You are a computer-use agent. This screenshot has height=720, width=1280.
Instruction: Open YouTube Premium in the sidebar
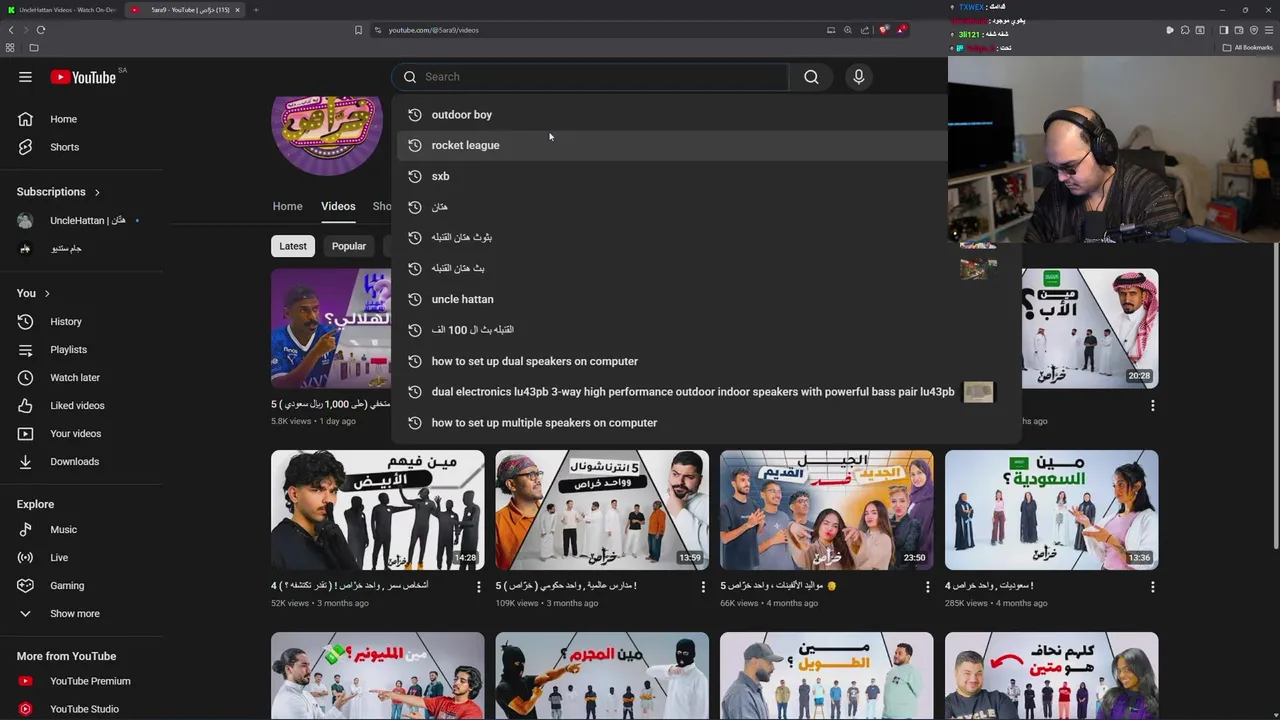coord(90,681)
